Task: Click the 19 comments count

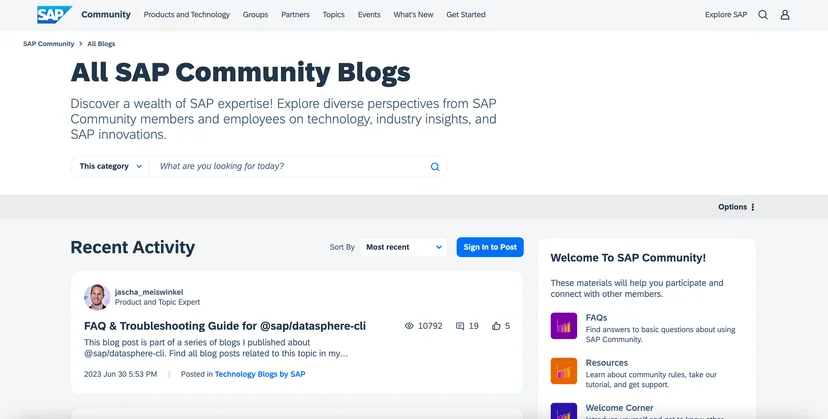Action: coord(474,326)
